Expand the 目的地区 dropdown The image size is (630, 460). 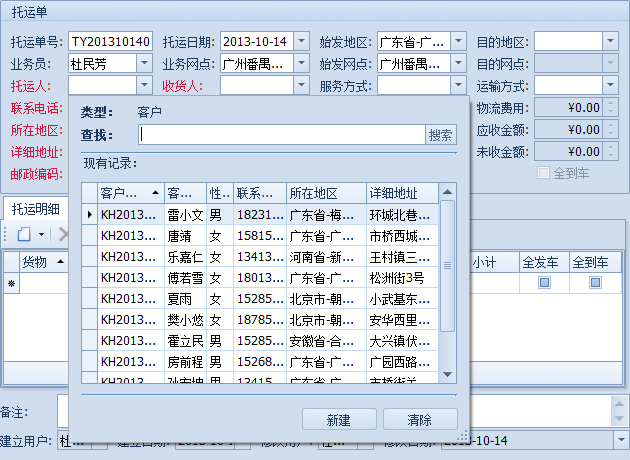610,42
